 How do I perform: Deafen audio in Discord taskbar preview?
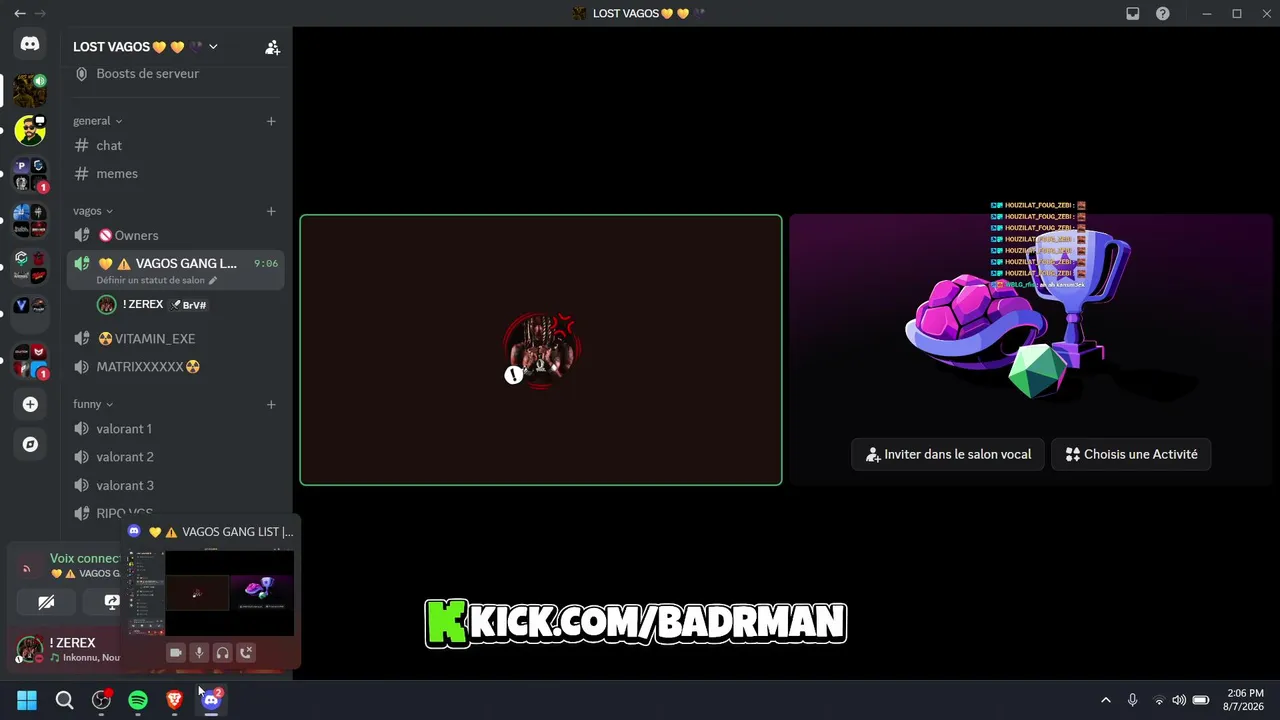(x=222, y=653)
